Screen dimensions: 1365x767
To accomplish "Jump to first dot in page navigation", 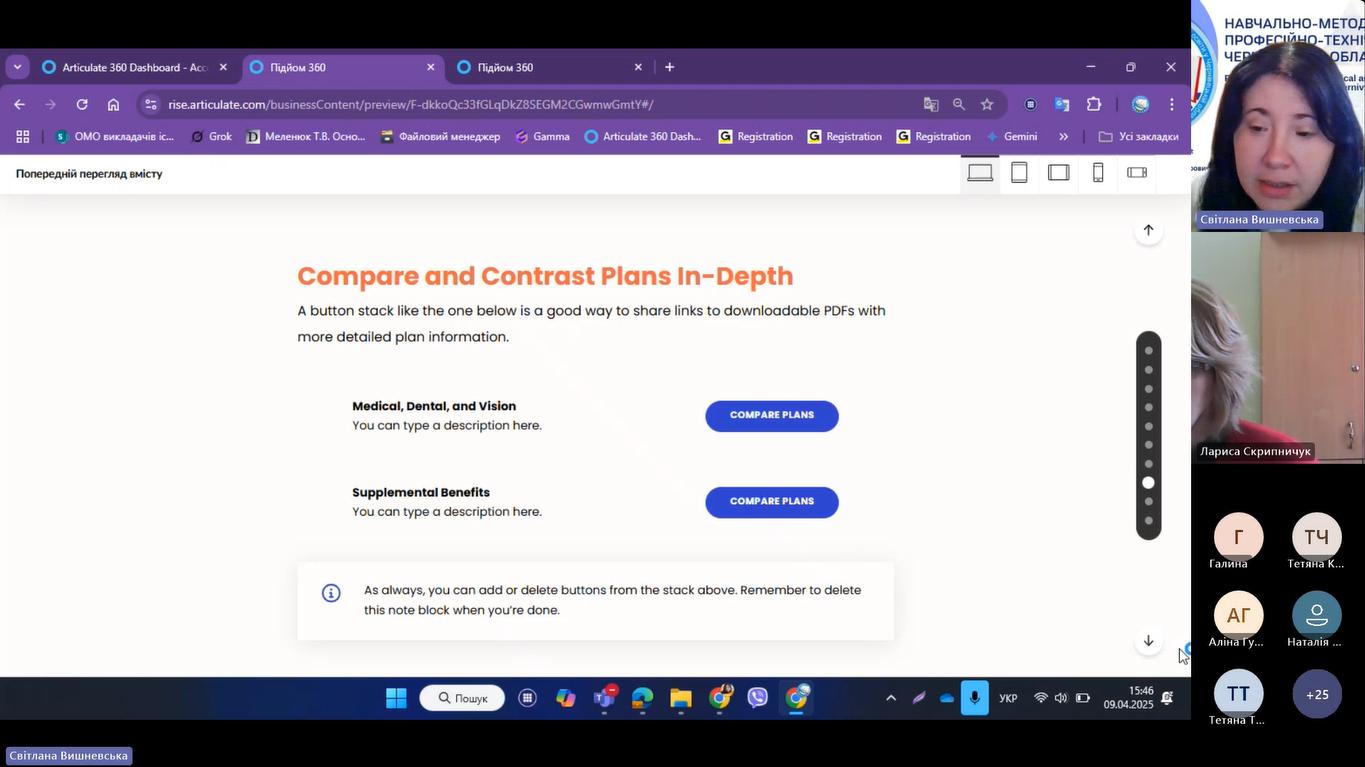I will pos(1148,351).
